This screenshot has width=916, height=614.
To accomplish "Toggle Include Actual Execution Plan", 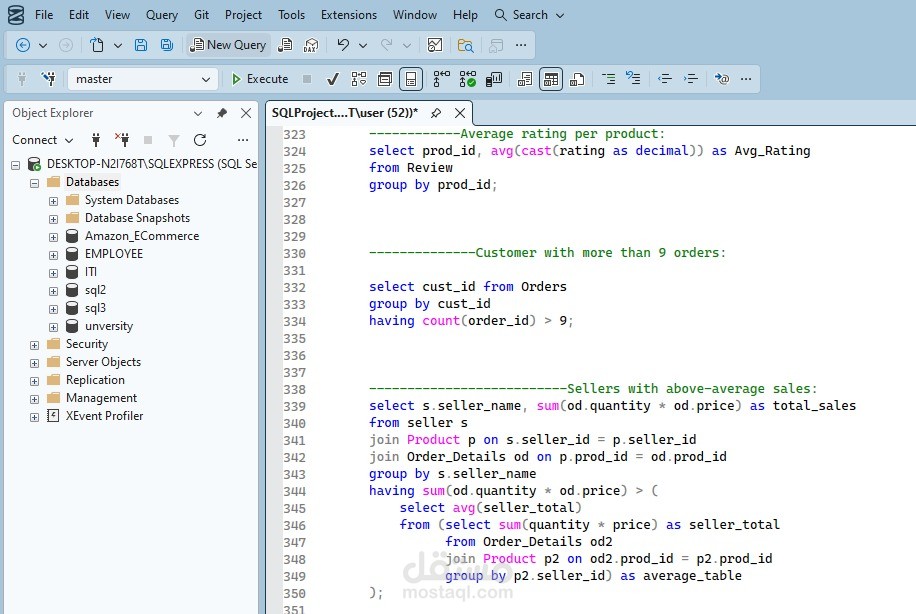I will 441,79.
